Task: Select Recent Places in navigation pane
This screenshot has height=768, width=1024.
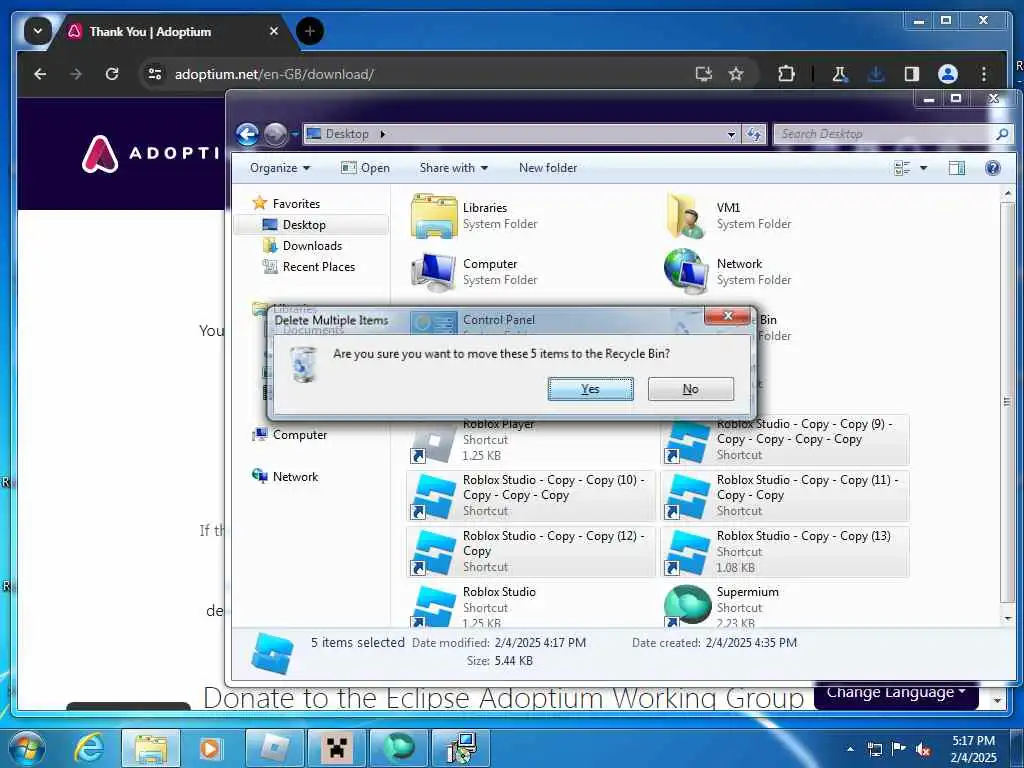Action: point(308,266)
